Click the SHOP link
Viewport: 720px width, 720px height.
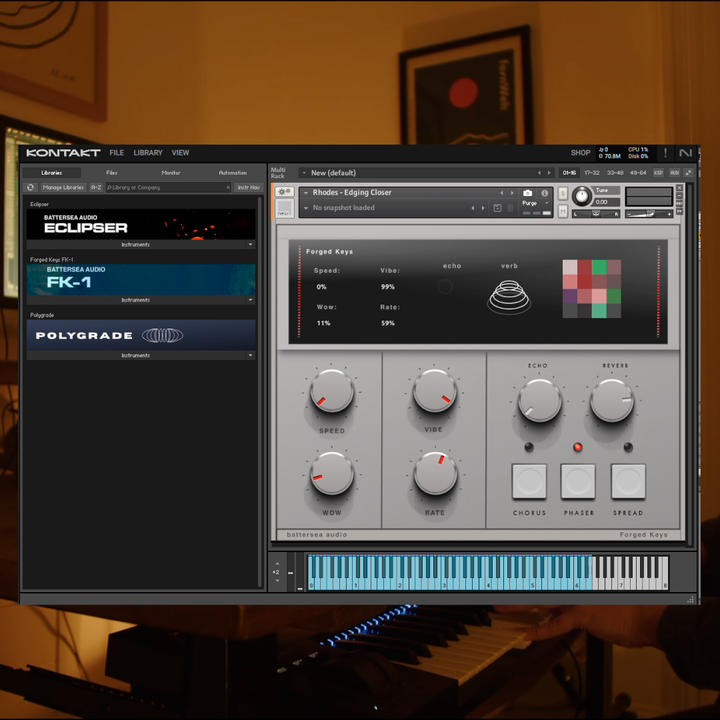[x=580, y=153]
